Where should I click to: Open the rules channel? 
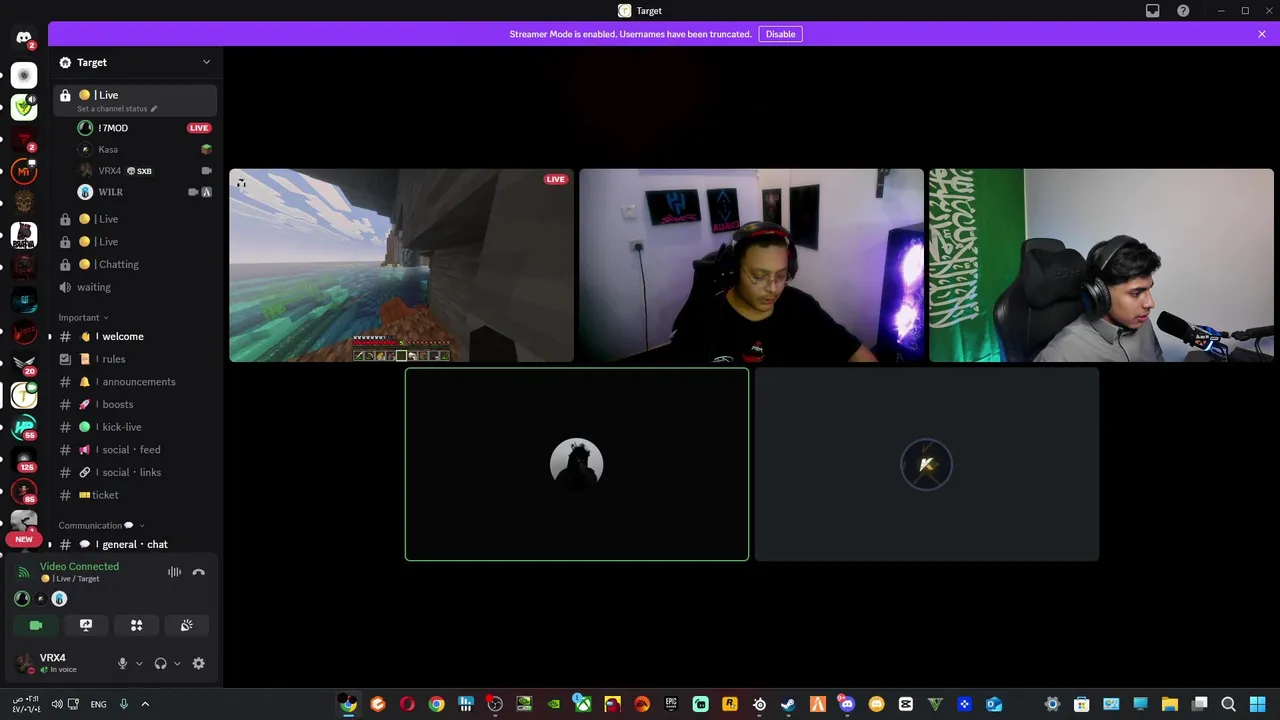tap(135, 359)
